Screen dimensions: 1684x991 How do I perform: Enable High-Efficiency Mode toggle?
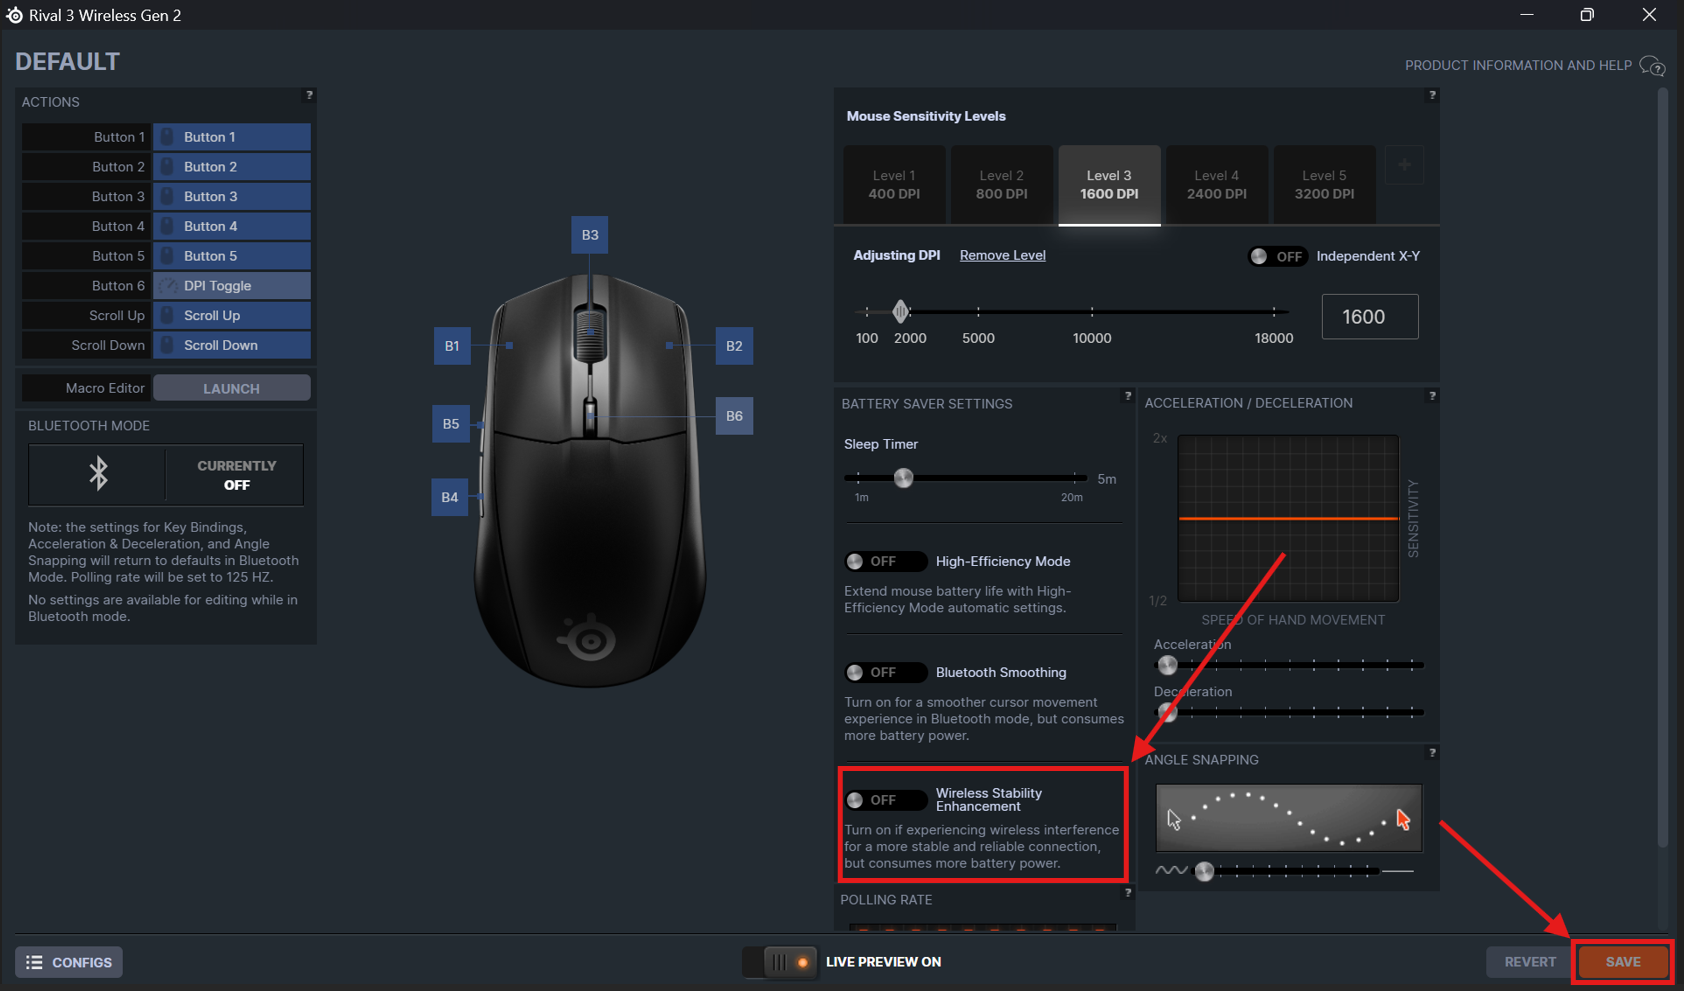tap(885, 562)
